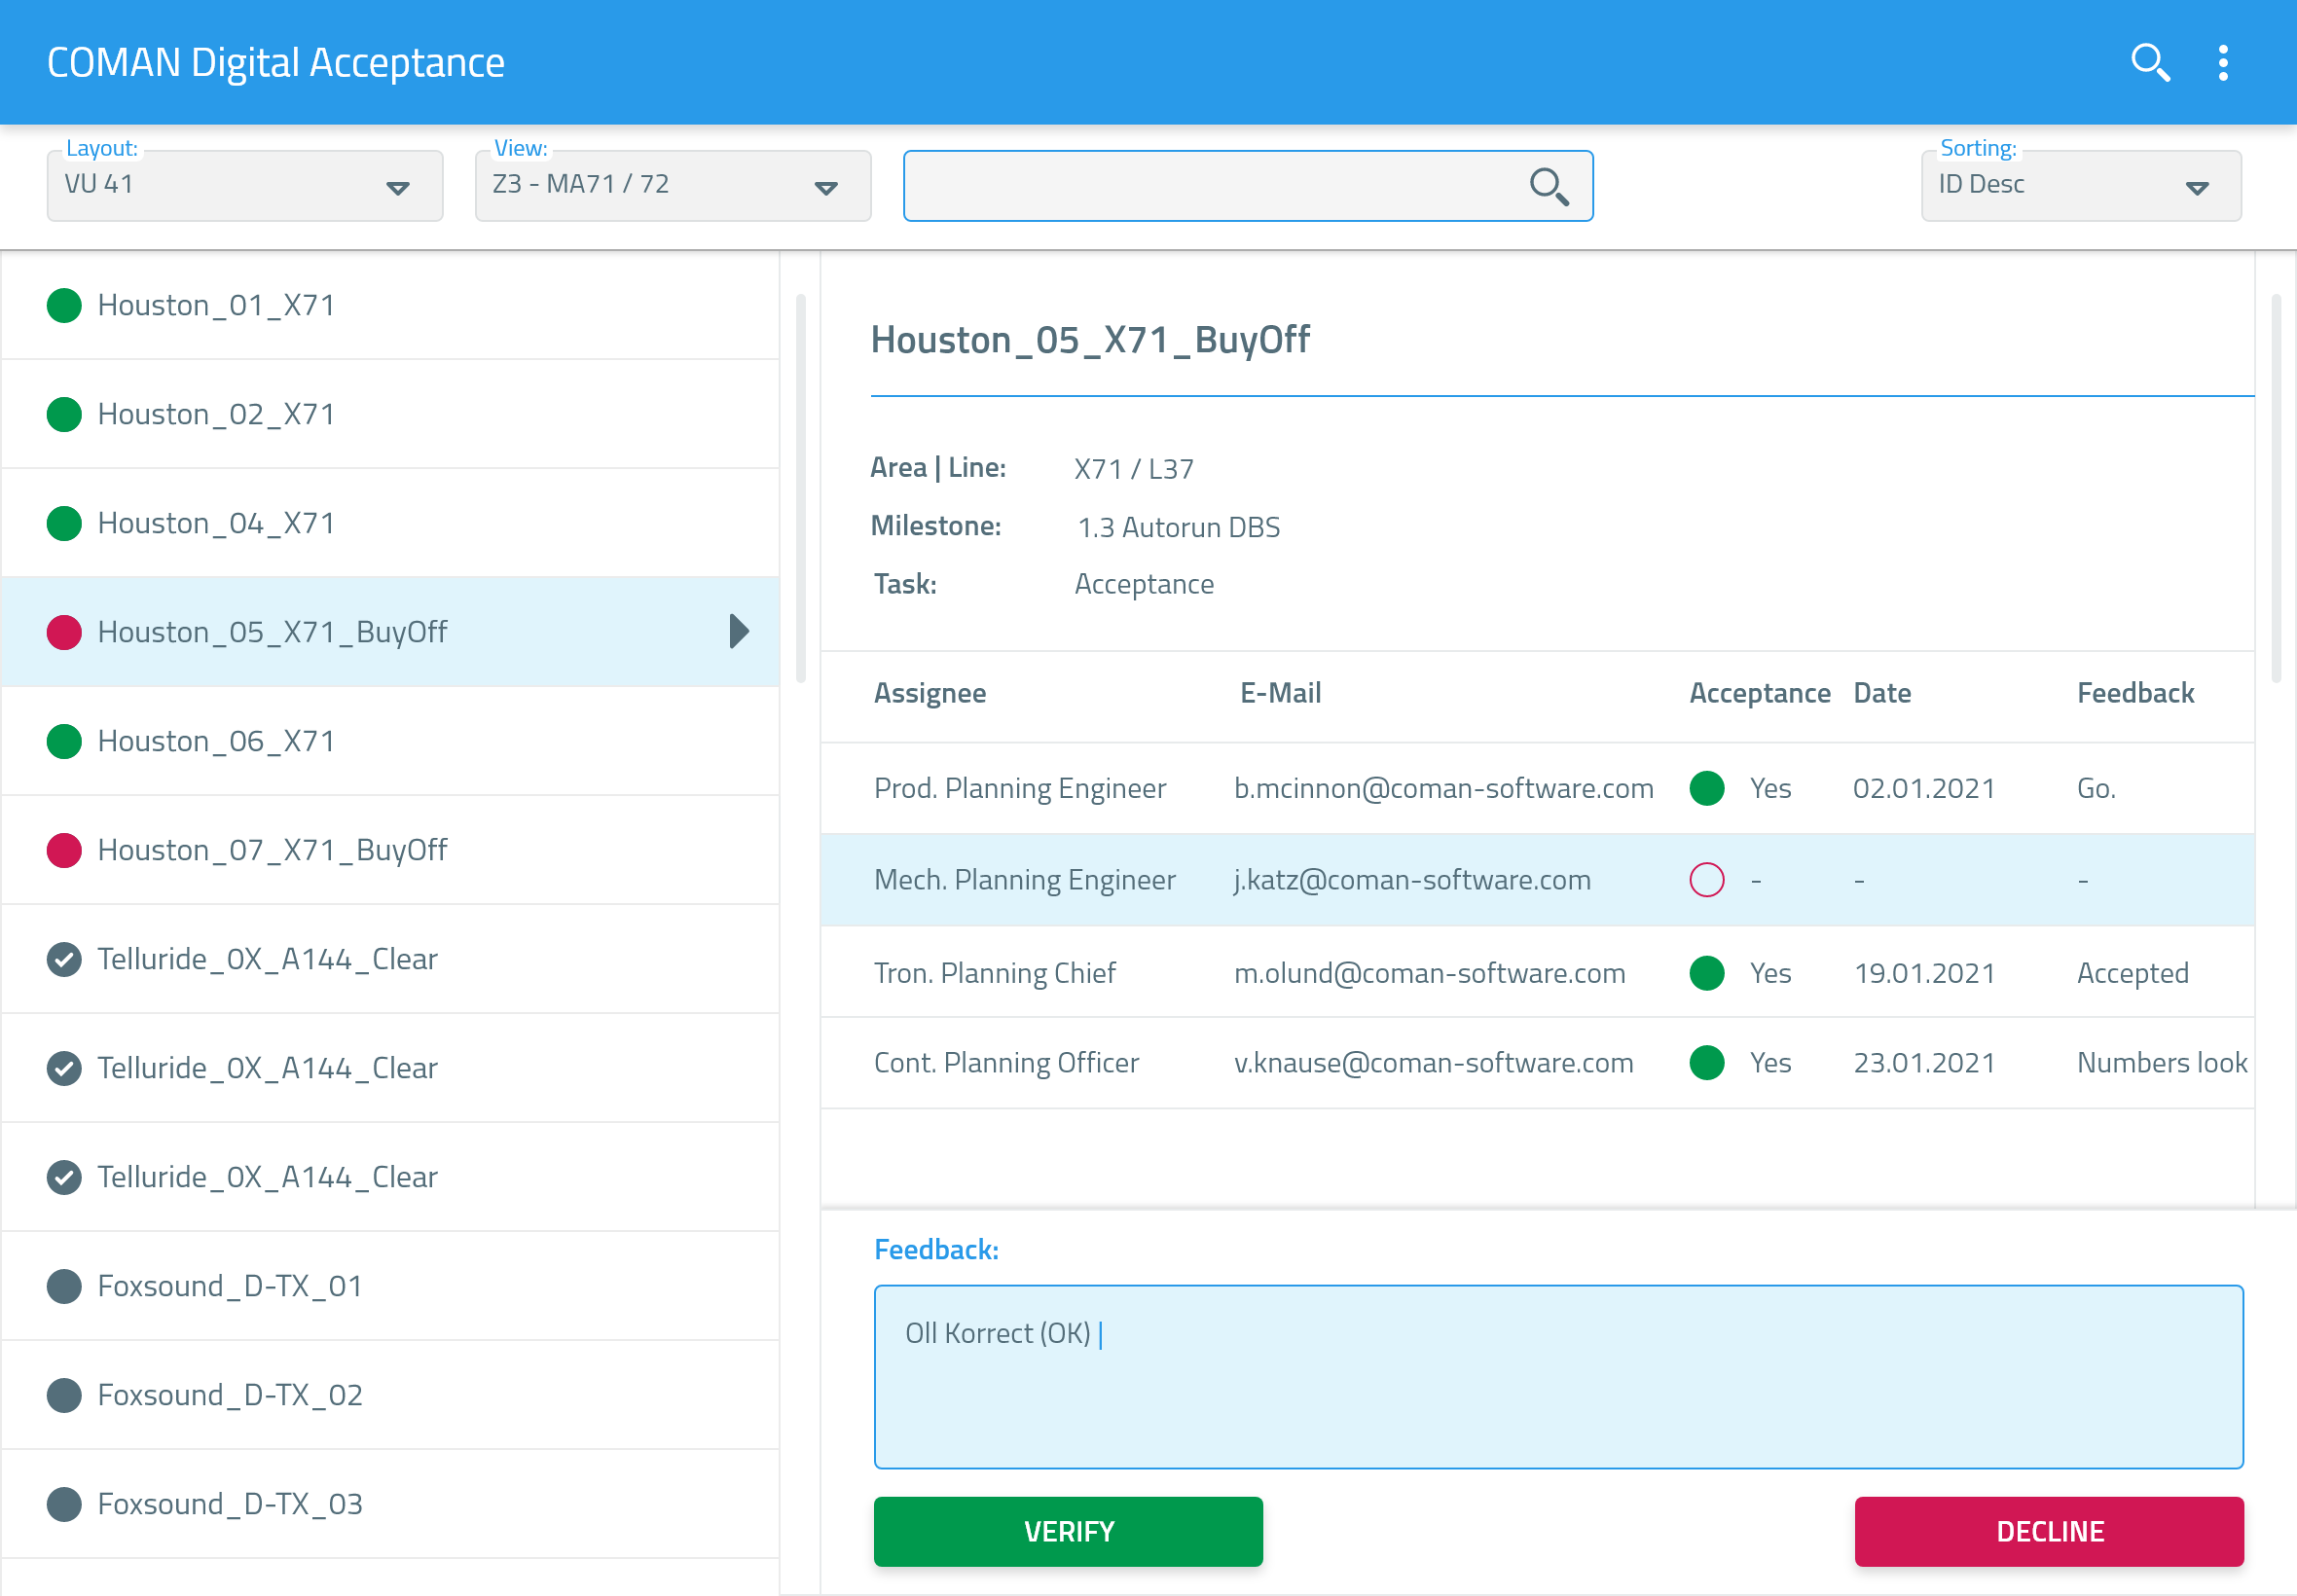Image resolution: width=2297 pixels, height=1596 pixels.
Task: Select Foxsound_D-TX_03 list entry
Action: (x=230, y=1504)
